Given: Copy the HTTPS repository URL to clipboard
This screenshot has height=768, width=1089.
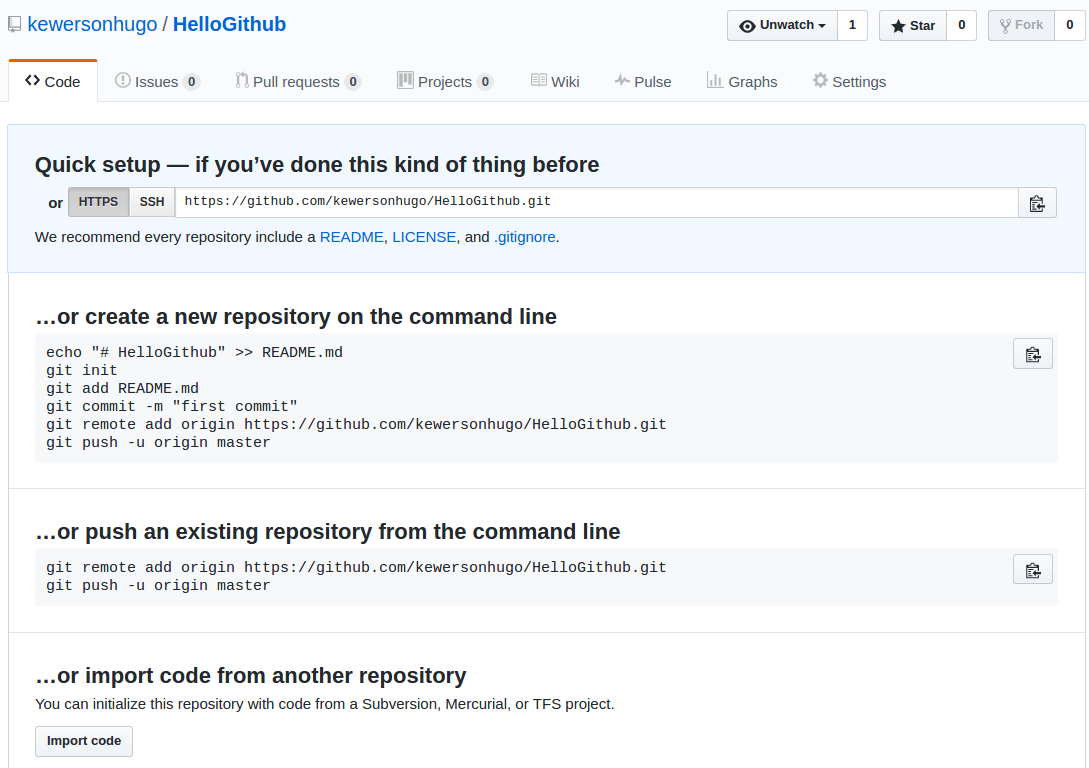Looking at the screenshot, I should point(1037,202).
